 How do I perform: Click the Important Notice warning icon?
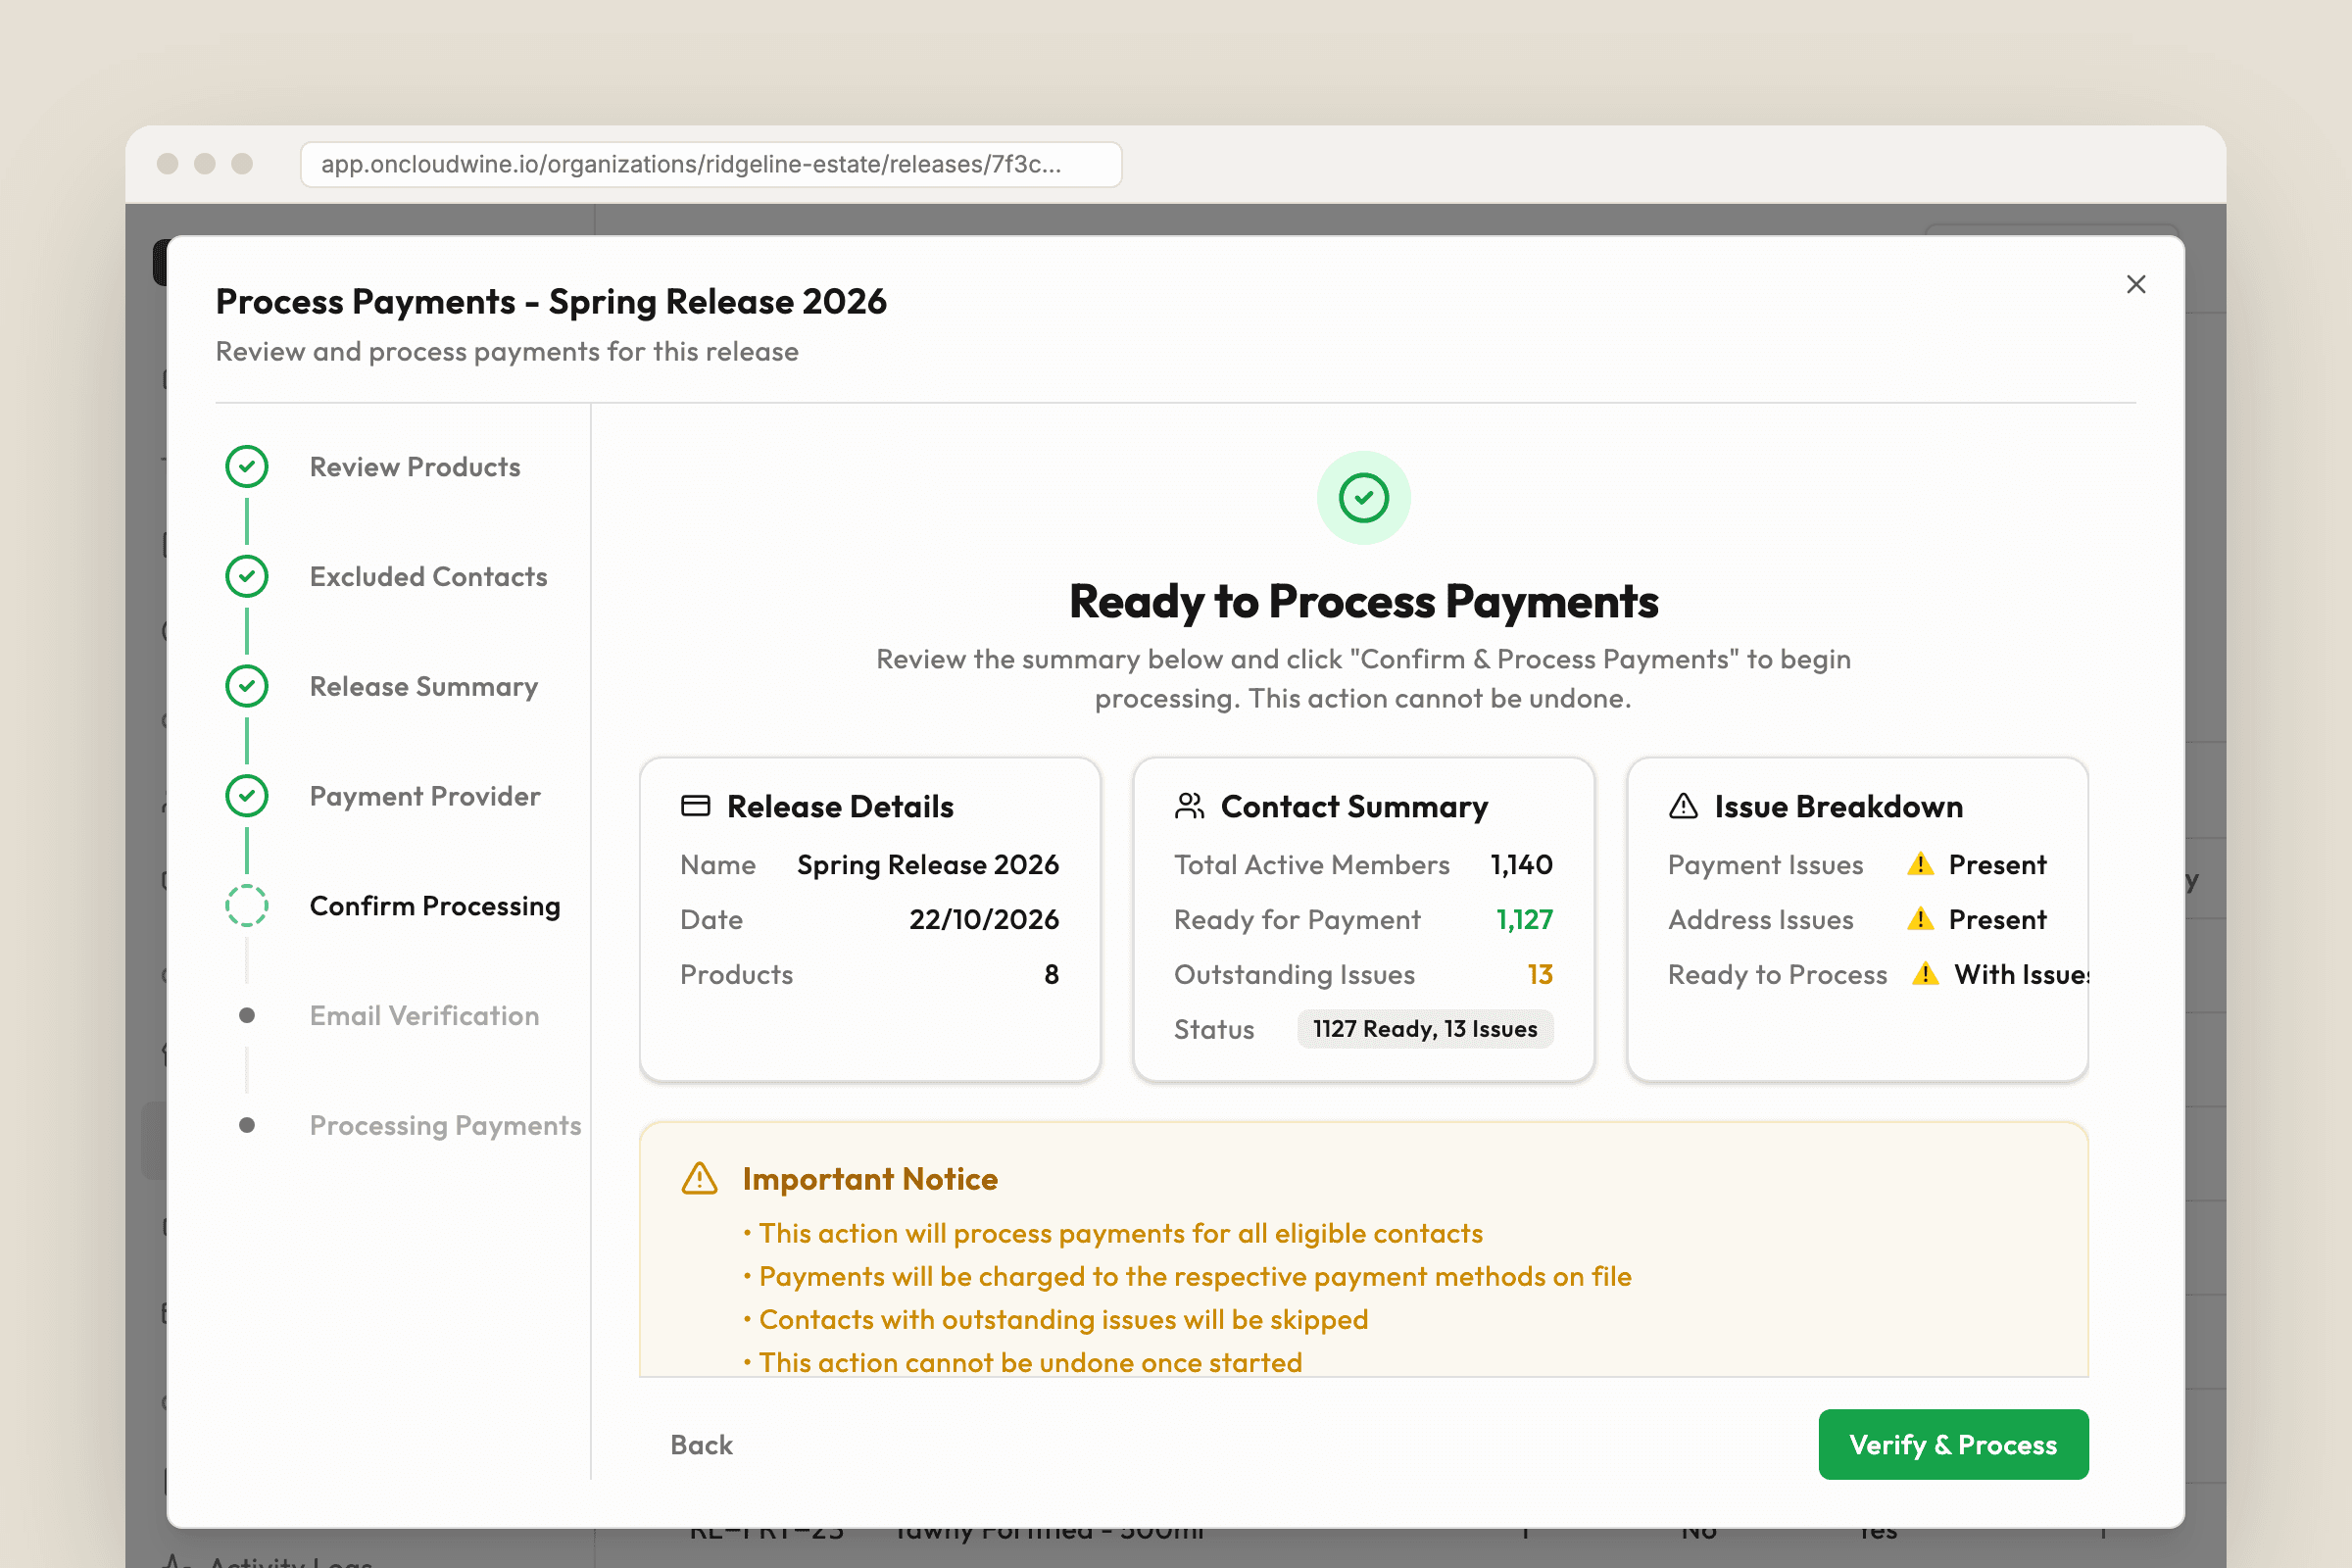point(700,1179)
